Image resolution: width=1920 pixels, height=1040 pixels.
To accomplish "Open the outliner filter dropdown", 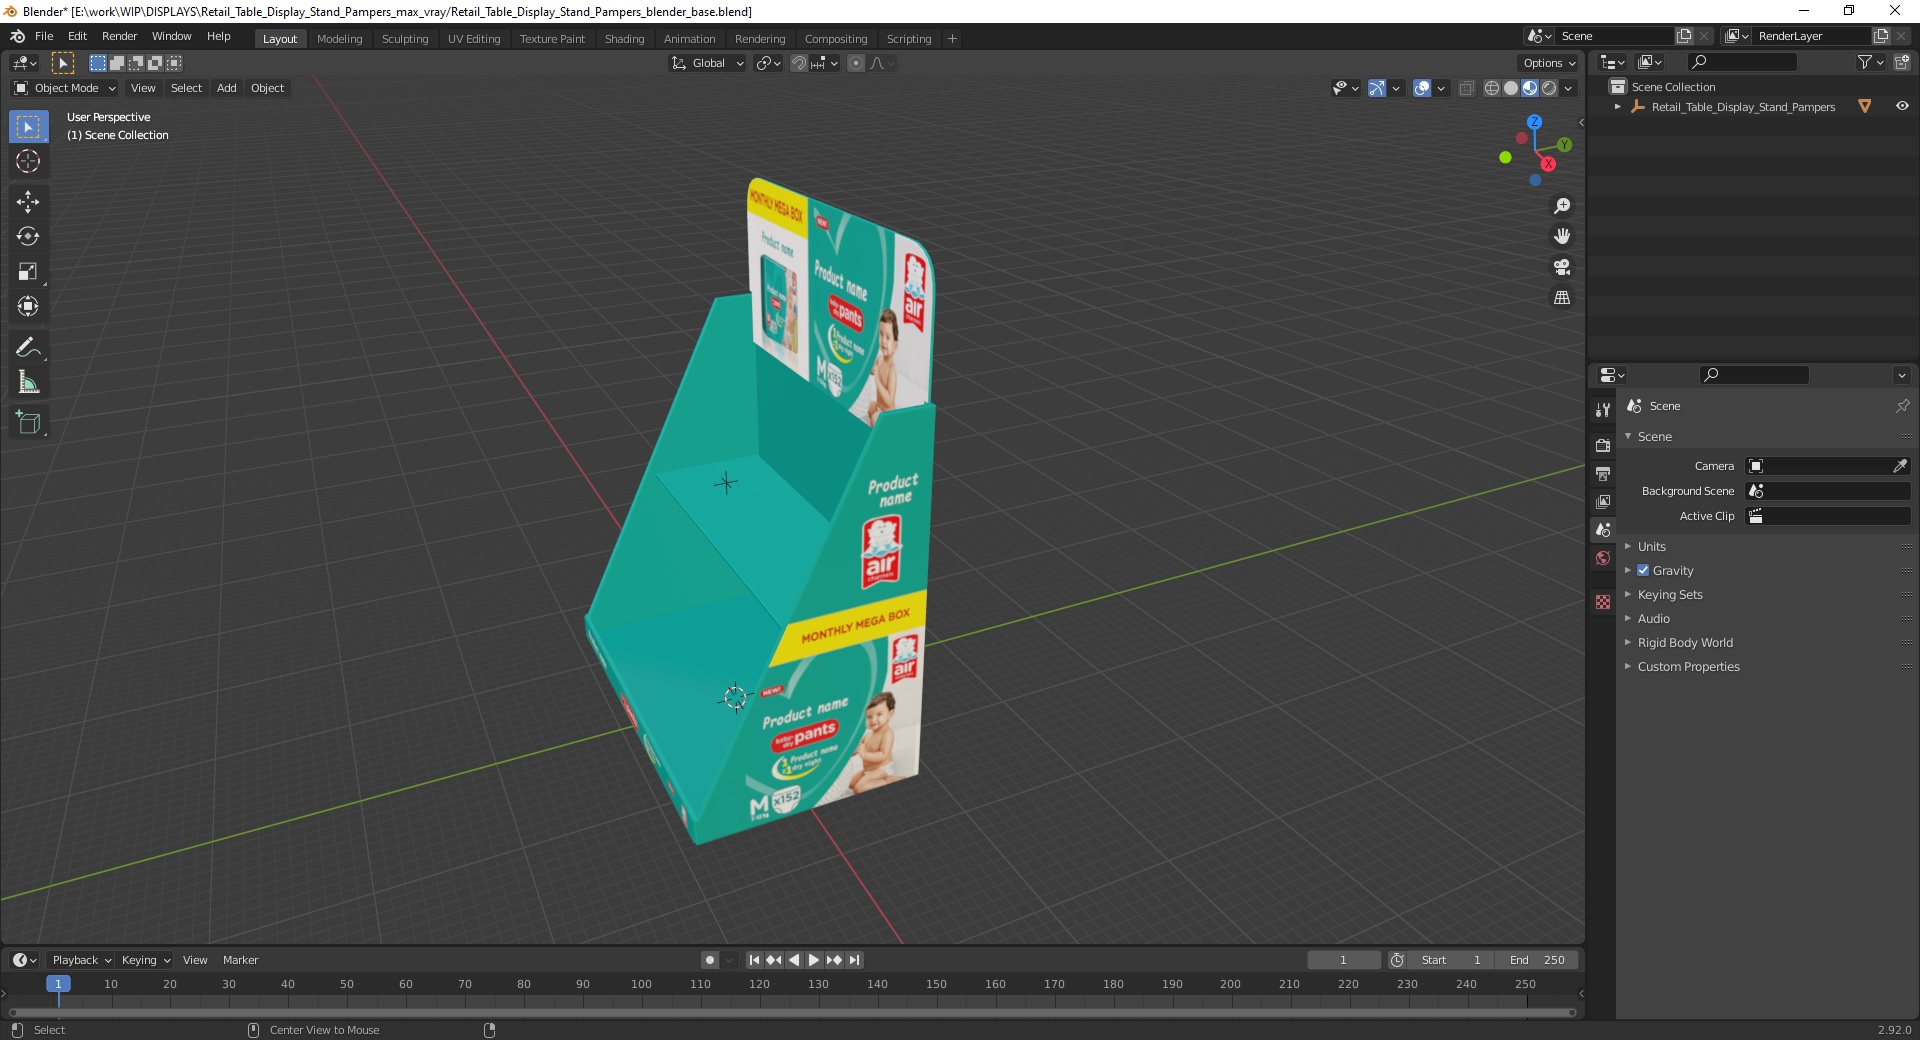I will coord(1870,62).
